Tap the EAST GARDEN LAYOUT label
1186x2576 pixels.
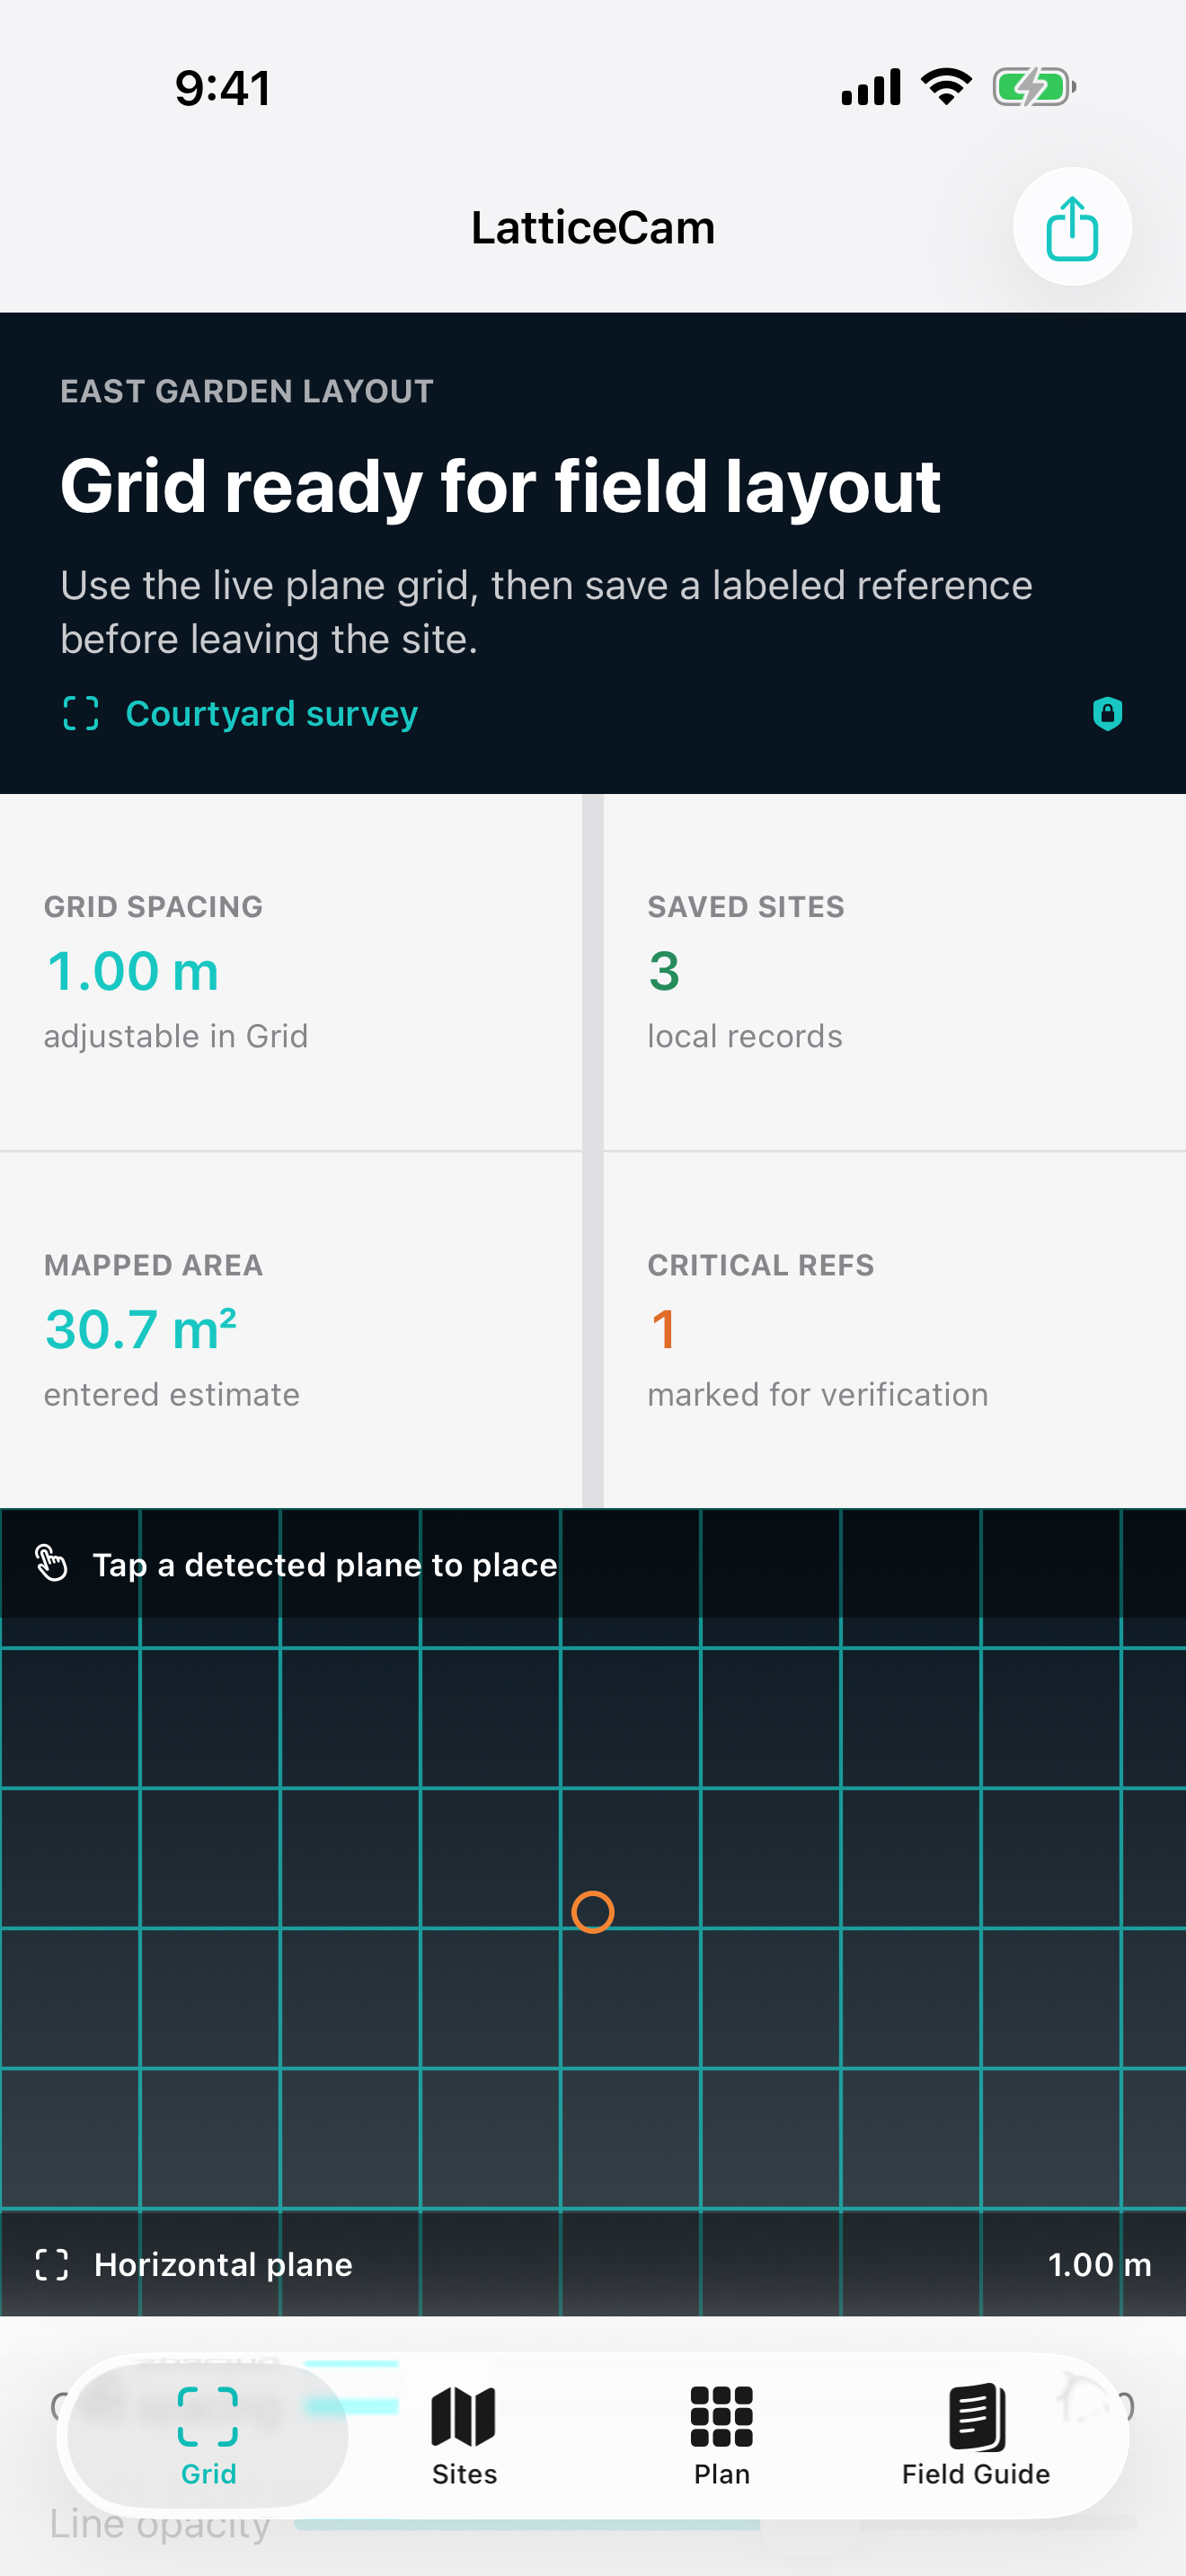[x=247, y=391]
